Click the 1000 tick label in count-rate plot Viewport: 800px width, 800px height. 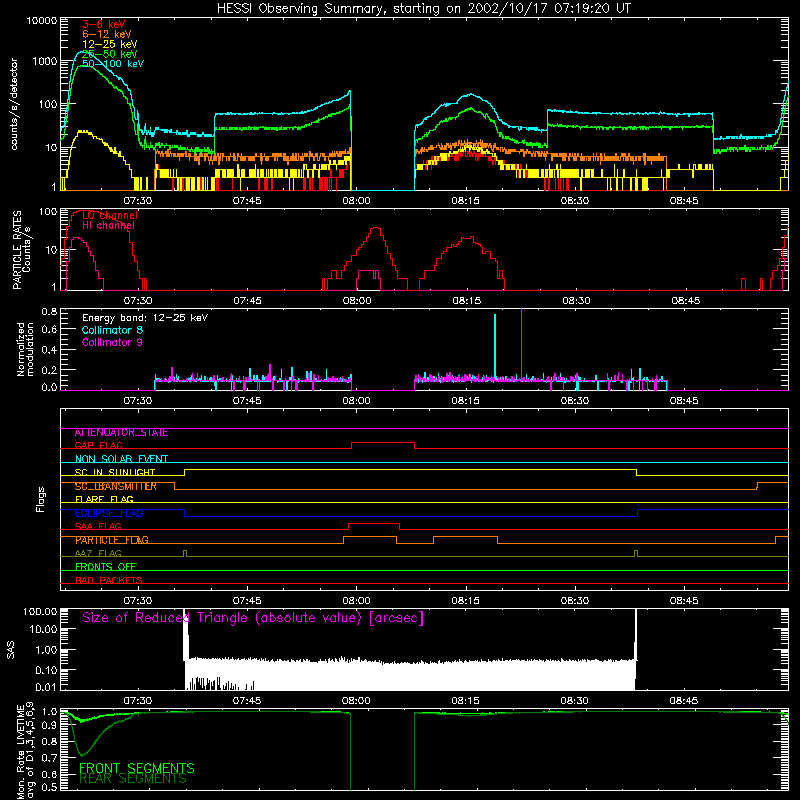[44, 61]
